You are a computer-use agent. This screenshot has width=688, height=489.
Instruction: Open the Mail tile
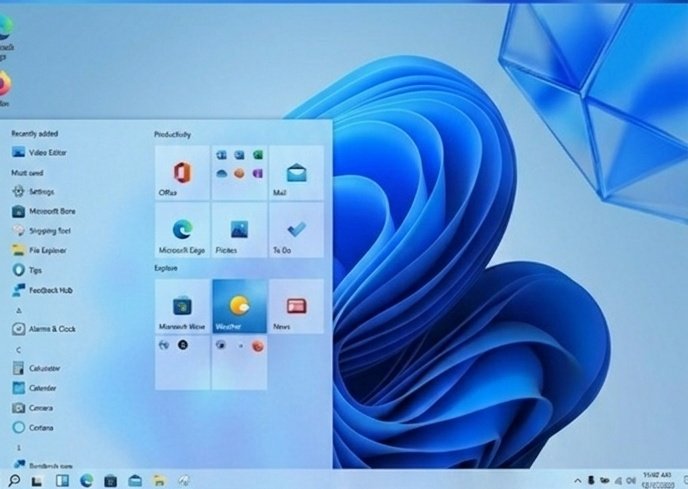(x=297, y=173)
